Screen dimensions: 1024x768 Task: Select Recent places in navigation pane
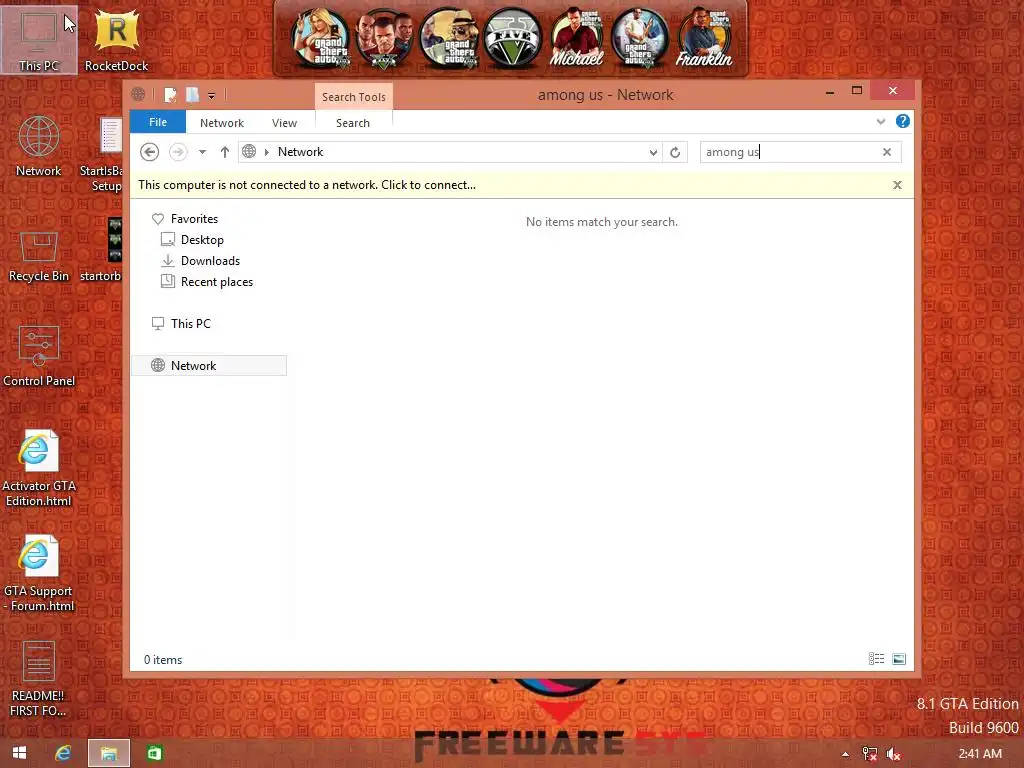[207, 281]
